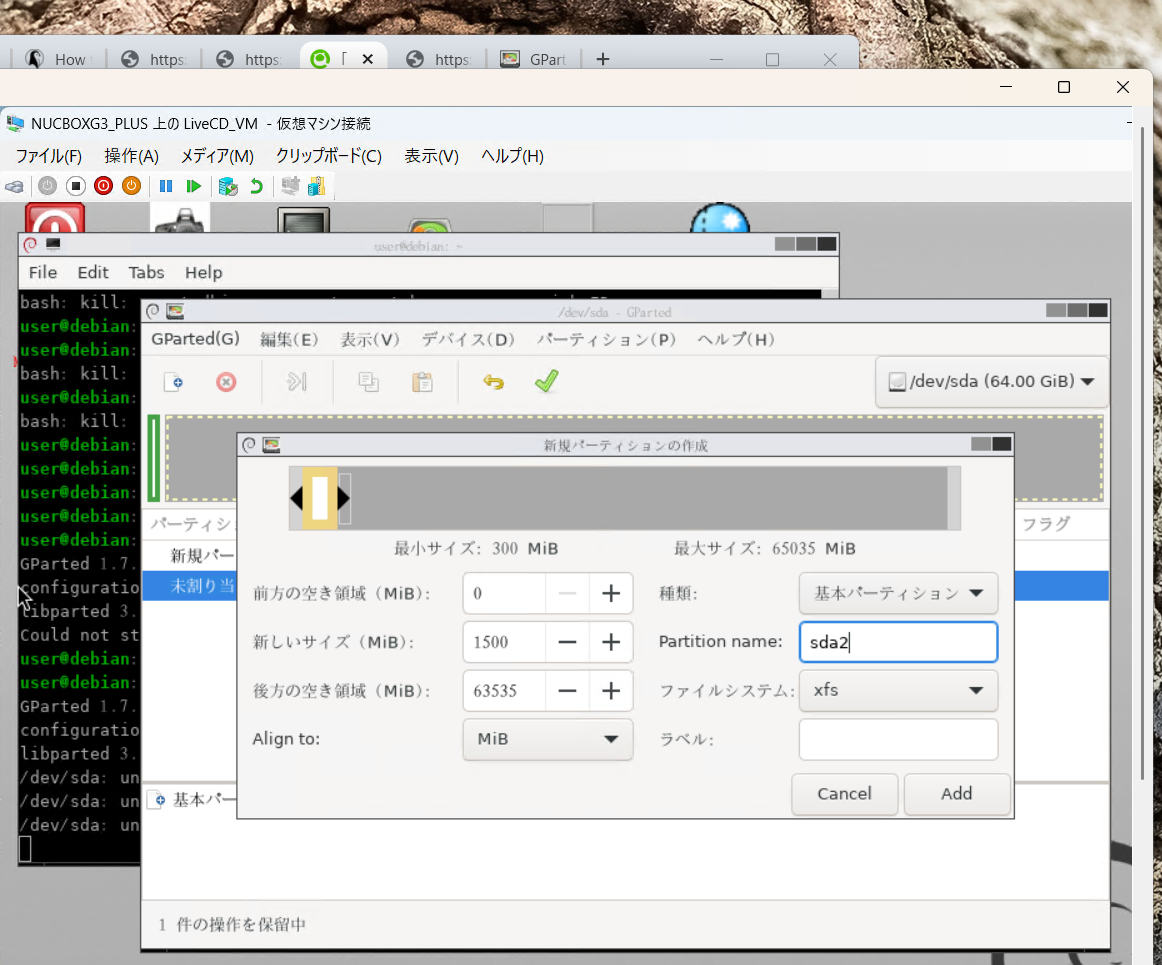Screen dimensions: 1162x965
Task: Open クリップボード(C) menu in VM connection
Action: click(329, 156)
